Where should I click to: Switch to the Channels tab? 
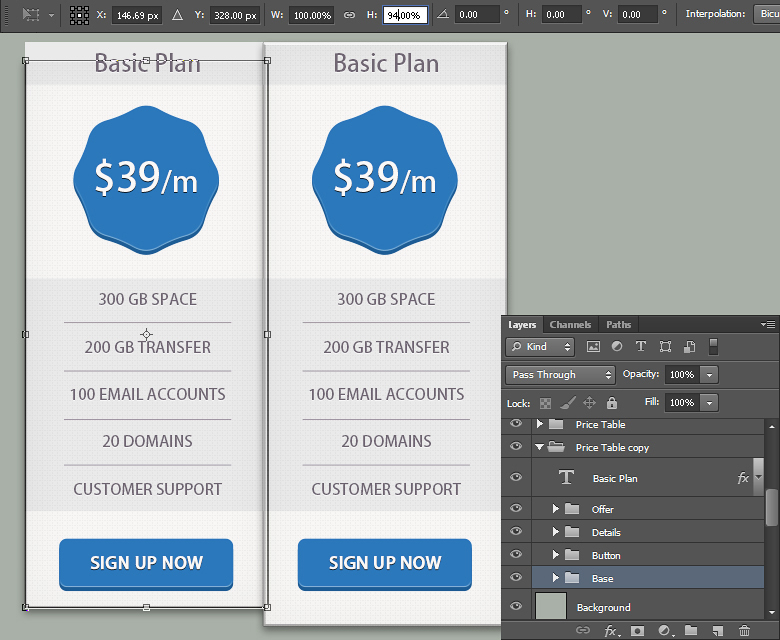pyautogui.click(x=570, y=324)
